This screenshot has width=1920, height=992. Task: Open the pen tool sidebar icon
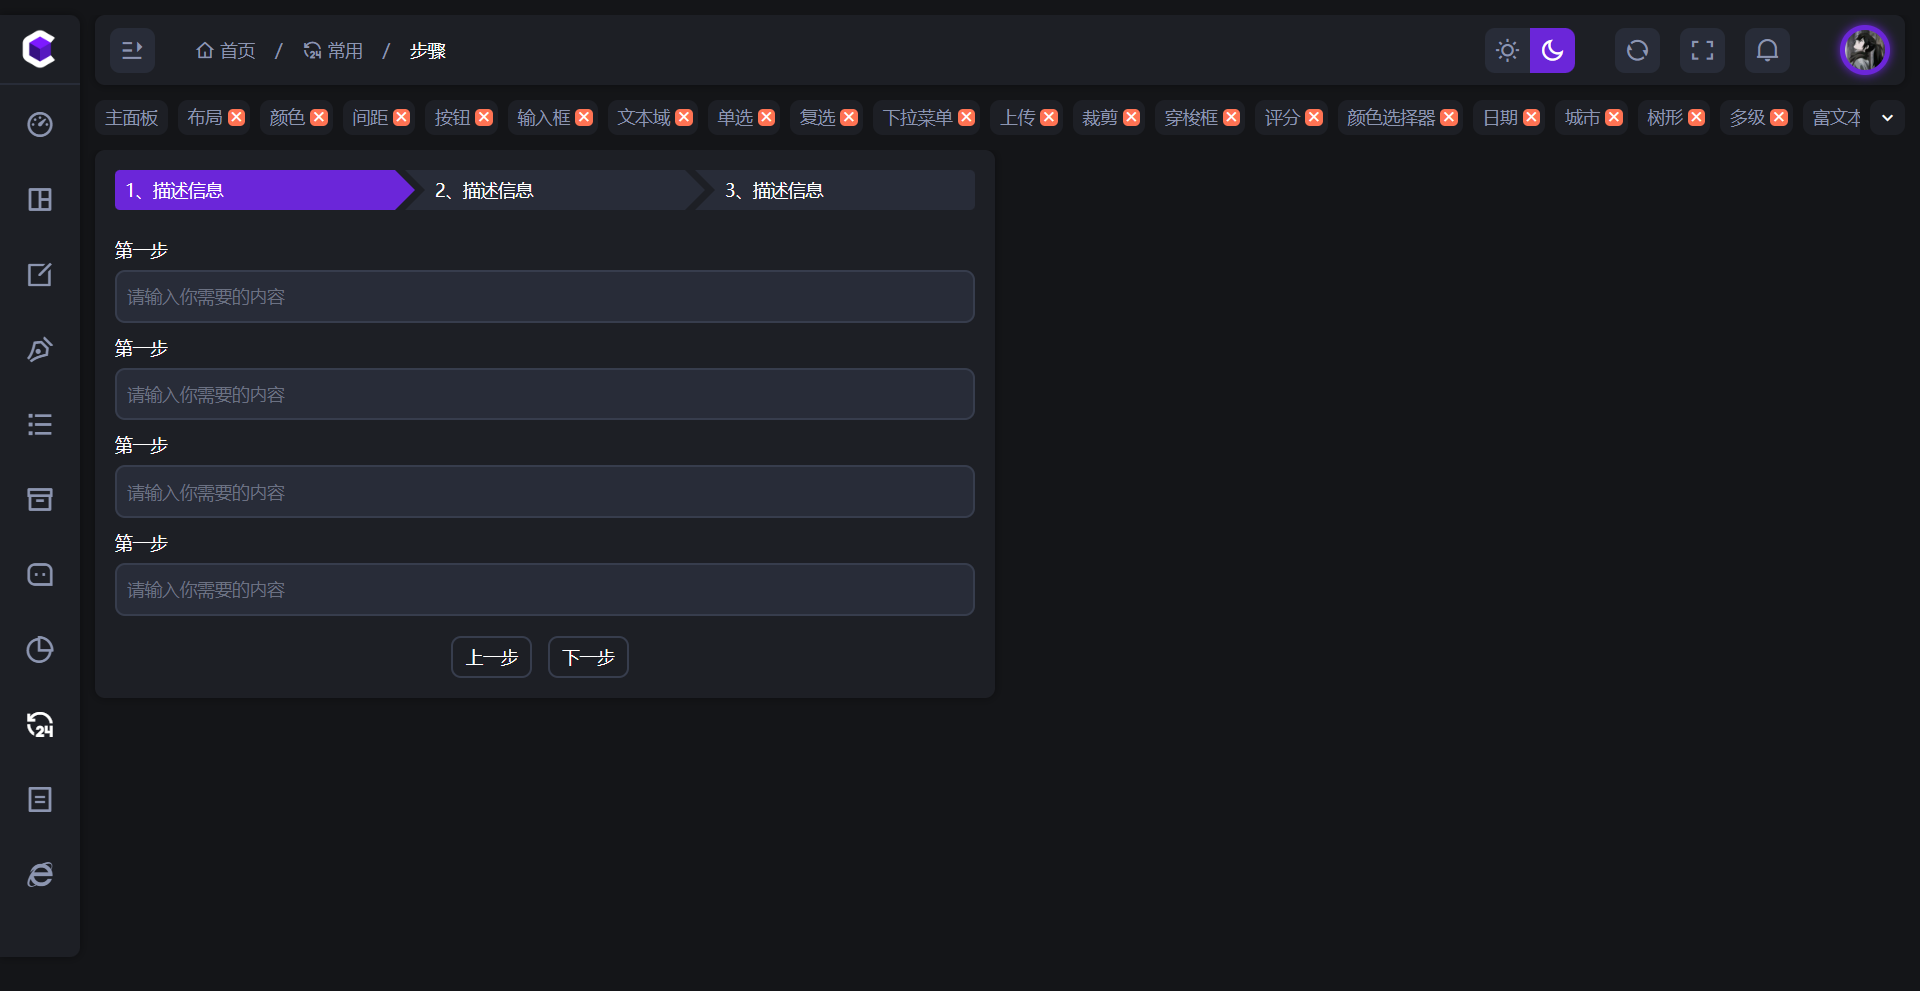(40, 349)
